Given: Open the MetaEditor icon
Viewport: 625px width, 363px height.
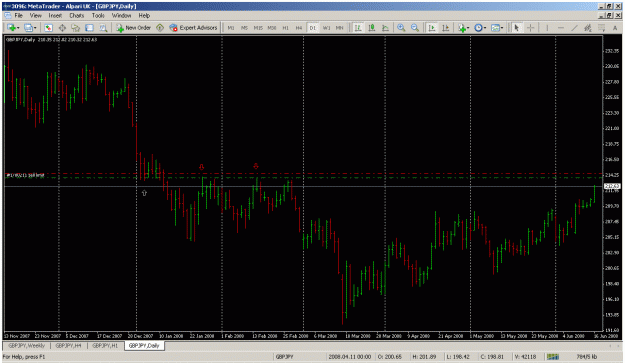Looking at the screenshot, I should tap(160, 27).
